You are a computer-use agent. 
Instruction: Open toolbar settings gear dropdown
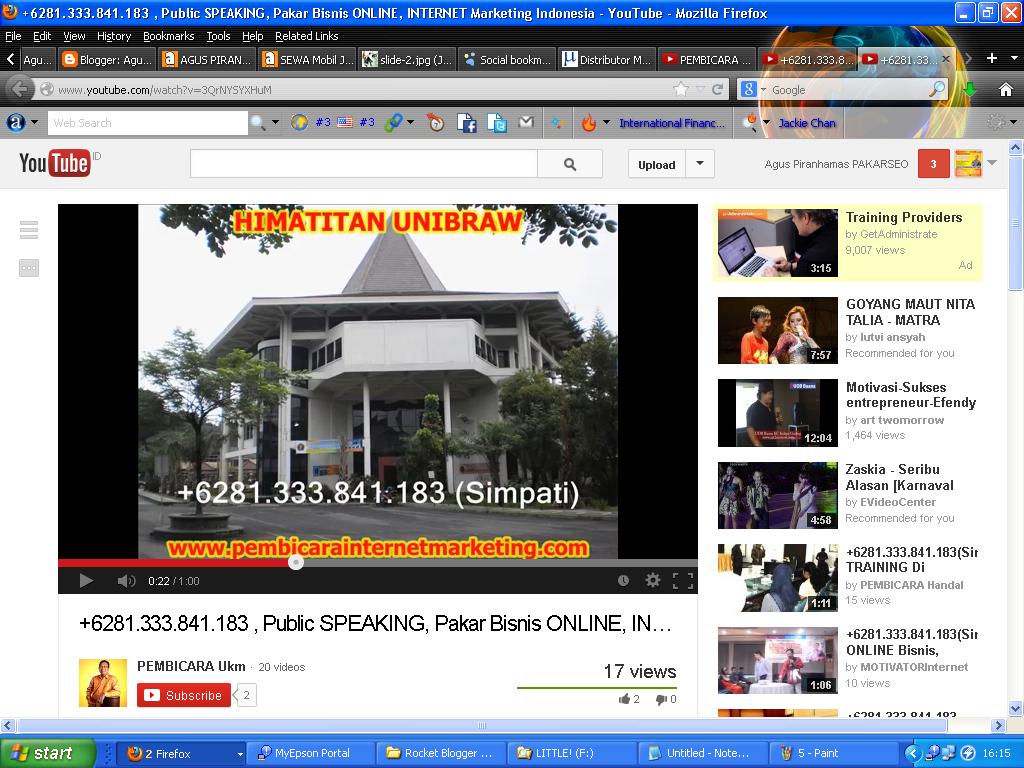tap(1002, 122)
